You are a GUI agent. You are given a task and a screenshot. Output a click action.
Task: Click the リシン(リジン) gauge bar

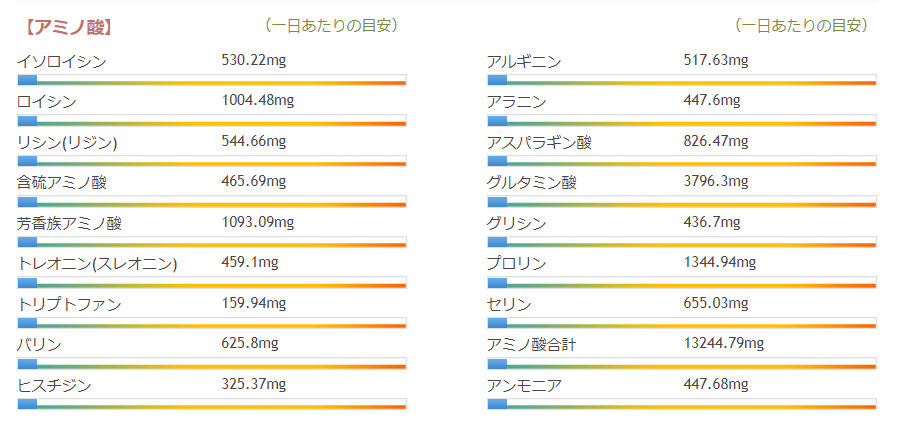(x=211, y=160)
